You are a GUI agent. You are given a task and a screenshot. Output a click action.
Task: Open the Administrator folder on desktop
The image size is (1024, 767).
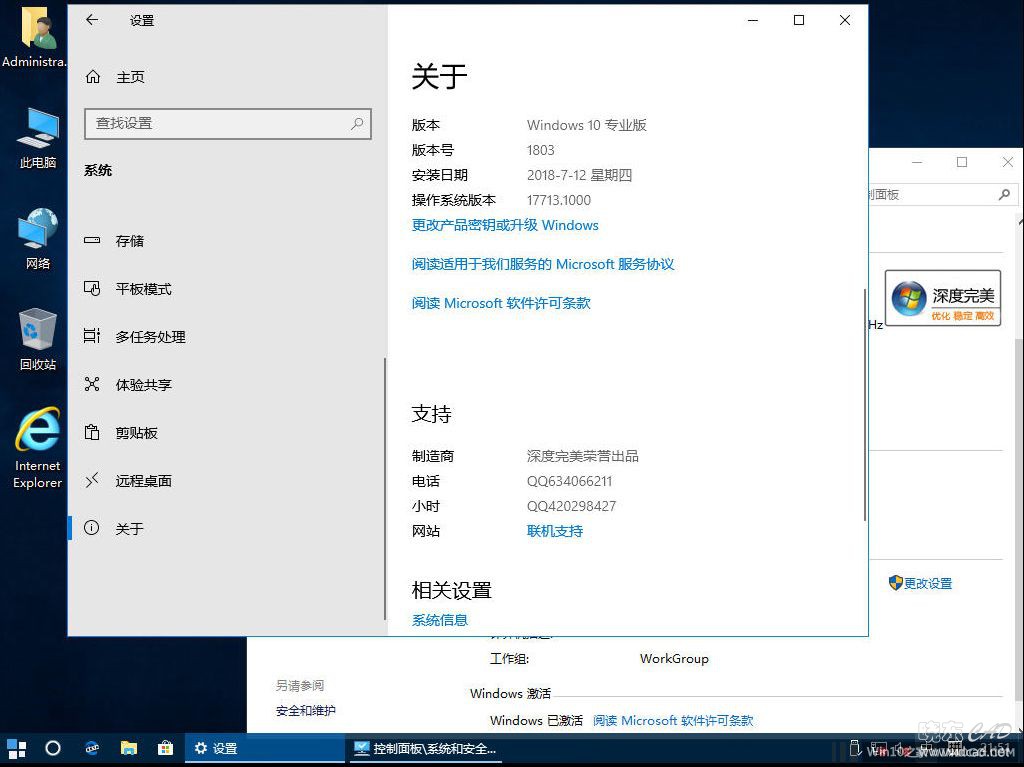click(x=35, y=36)
